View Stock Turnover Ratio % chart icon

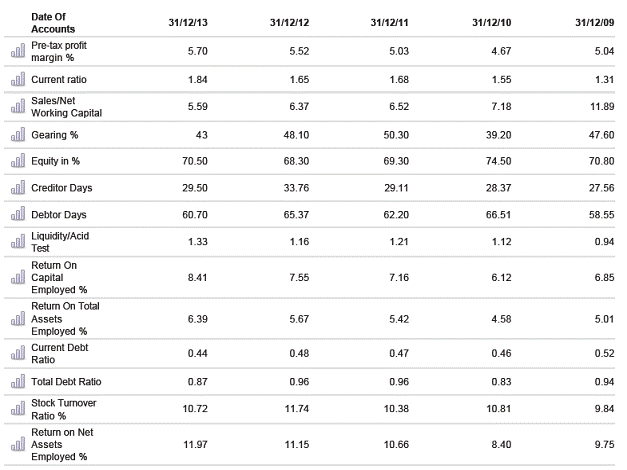tap(17, 409)
